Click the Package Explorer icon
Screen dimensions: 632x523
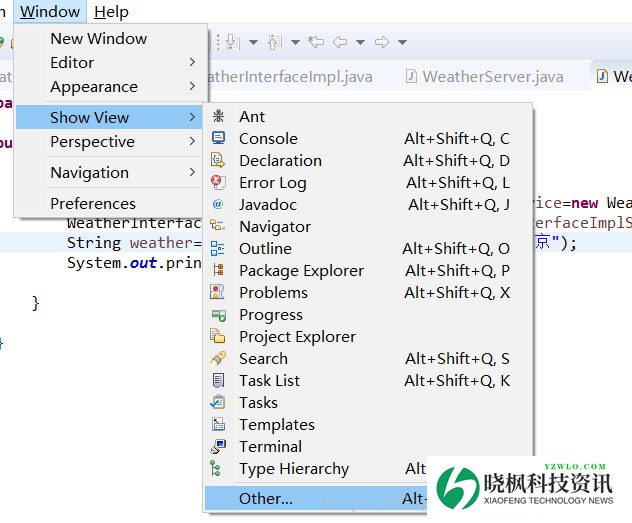coord(218,270)
